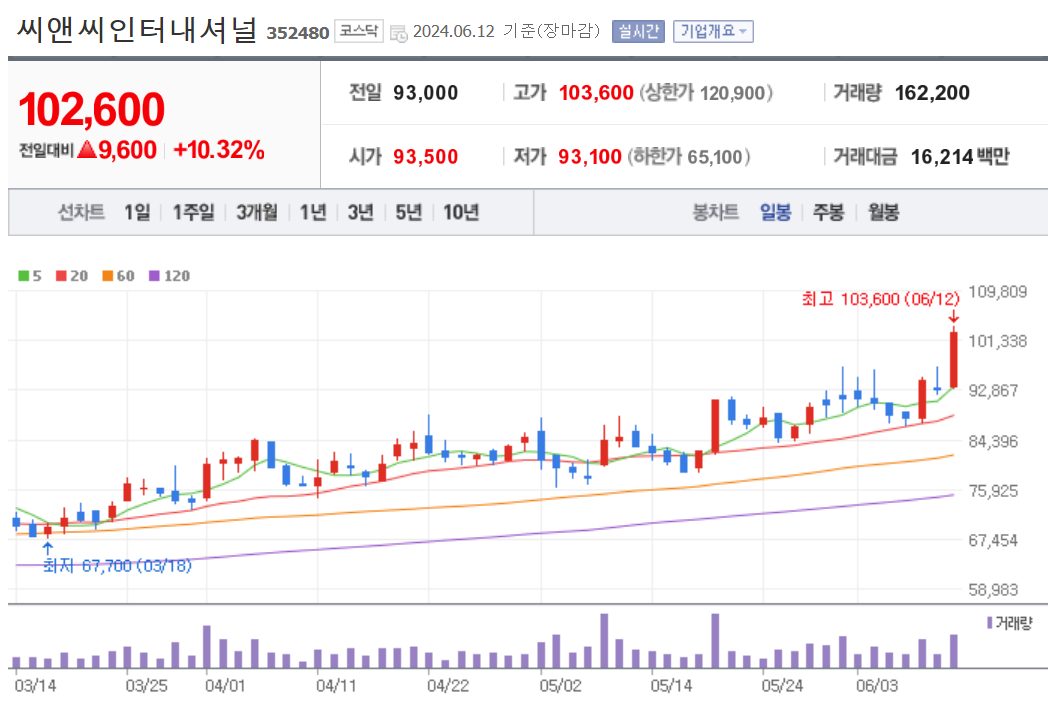Screen dimensions: 1048x719
Task: Click the tall red candlestick for 06/12
Action: [954, 360]
